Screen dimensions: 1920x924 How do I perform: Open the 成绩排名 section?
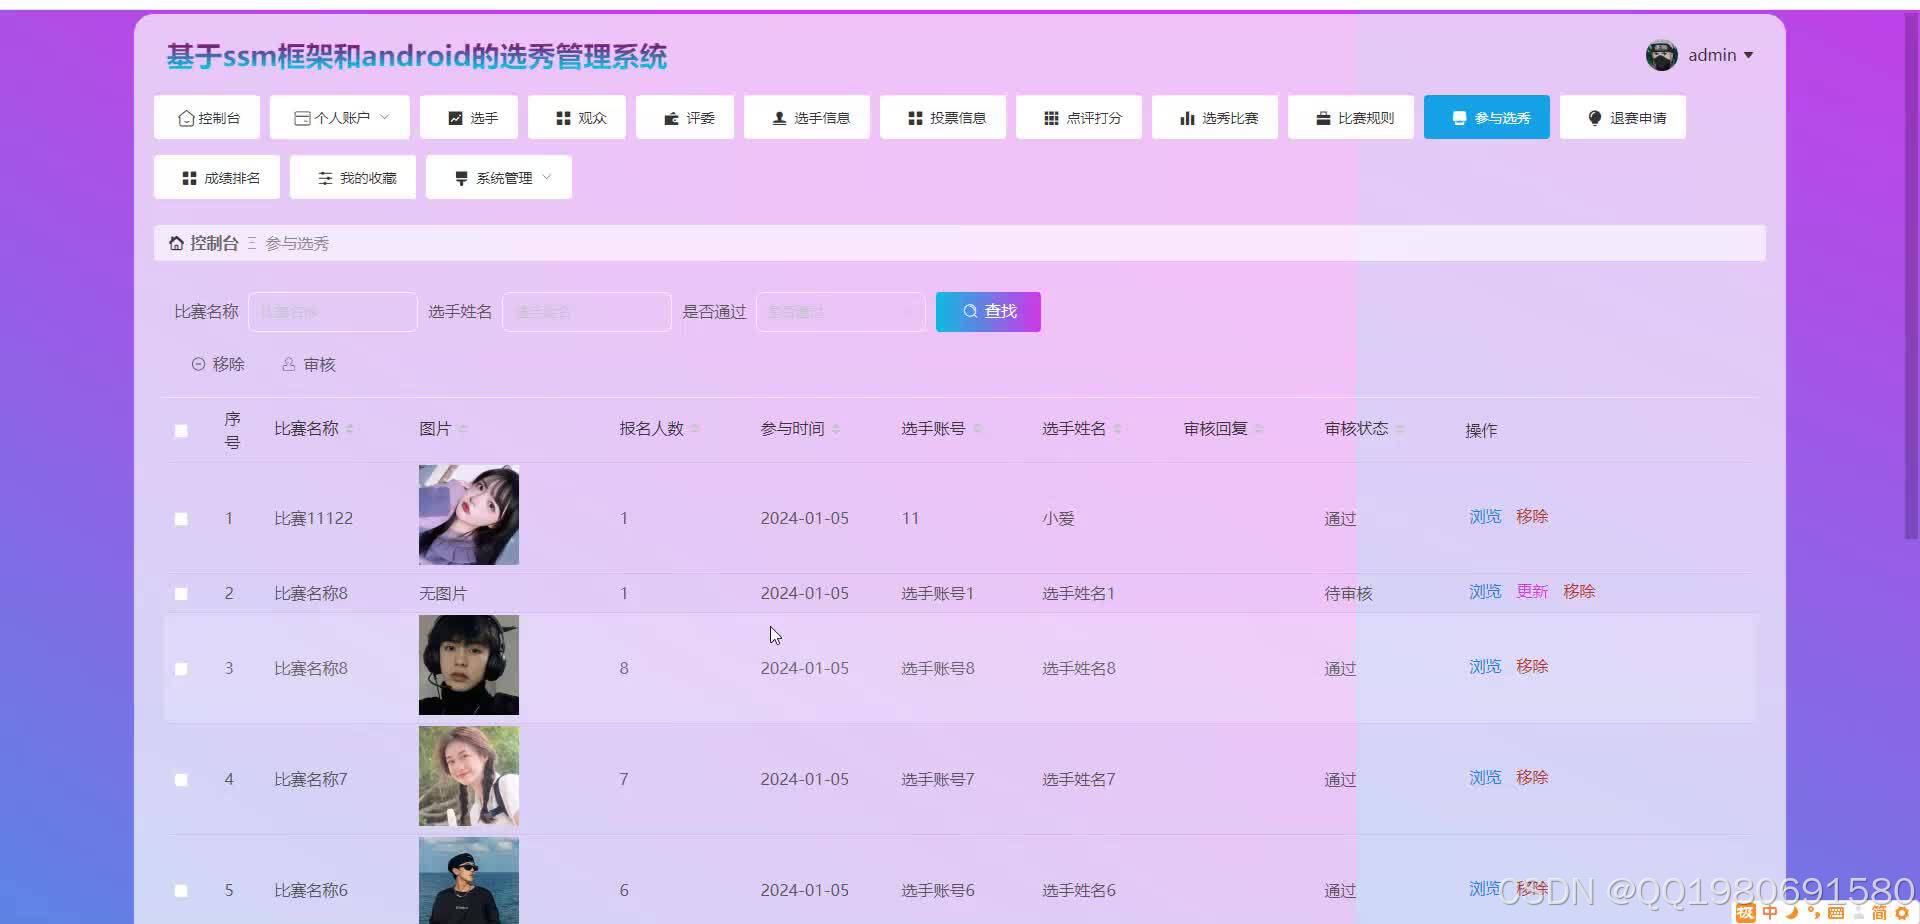pos(217,177)
